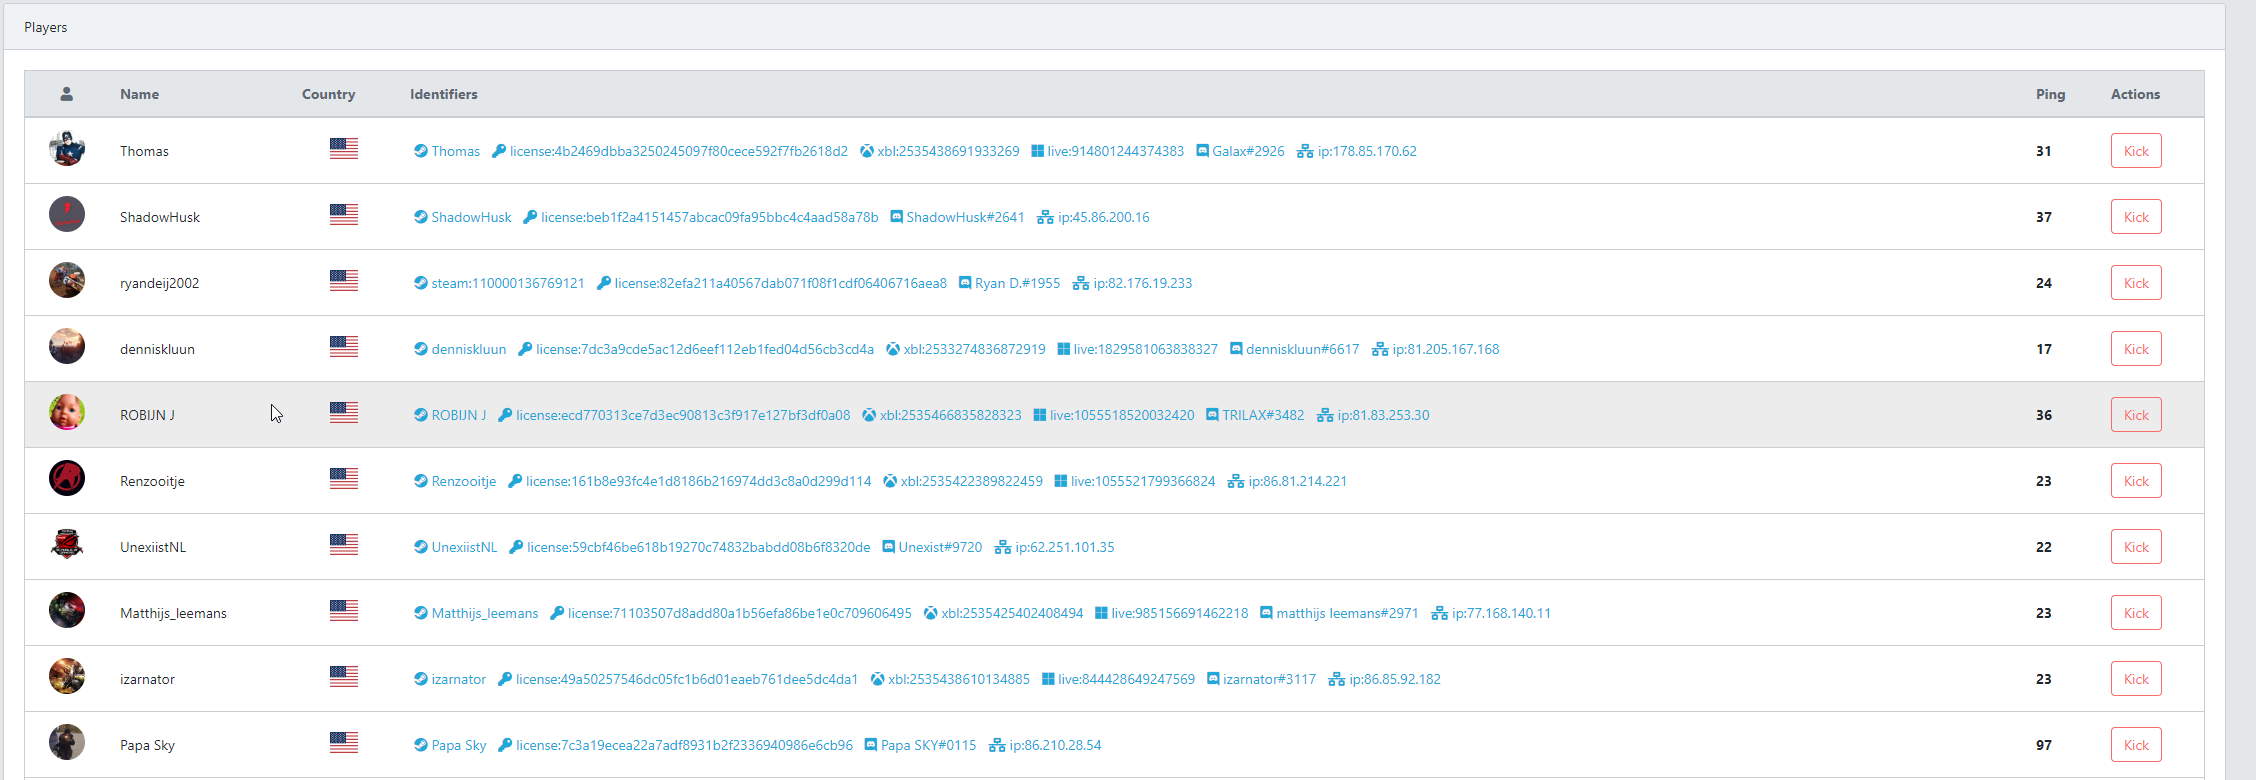Screen dimensions: 2256x780
Task: Kick player Thomas
Action: (x=2135, y=151)
